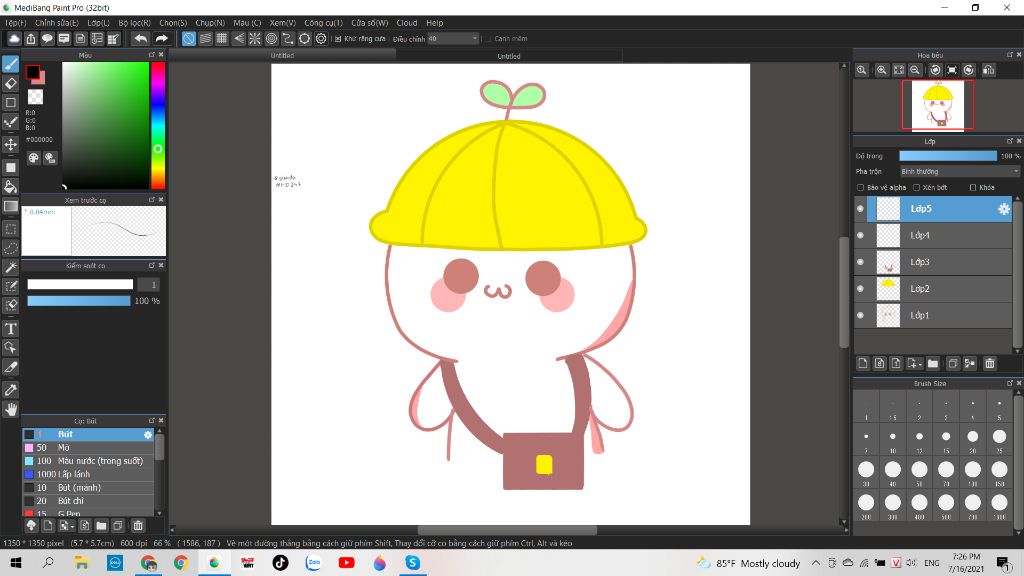
Task: Delete brush with trash icon
Action: (138, 525)
